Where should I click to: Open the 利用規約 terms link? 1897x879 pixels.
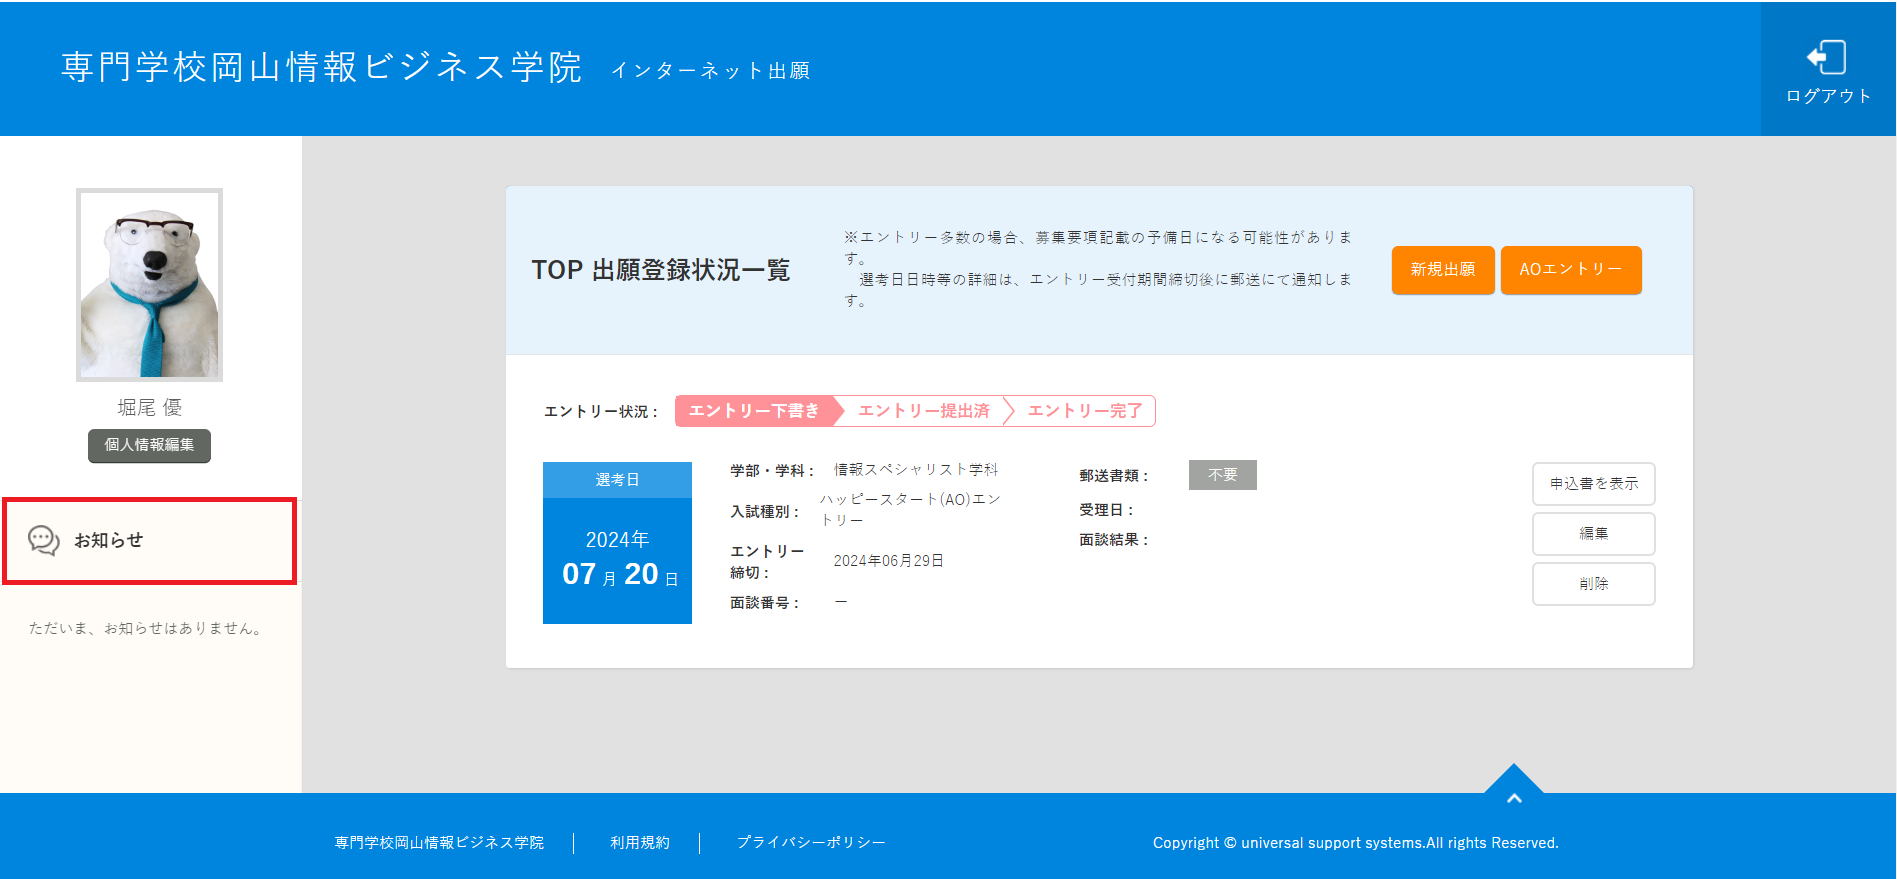coord(640,843)
